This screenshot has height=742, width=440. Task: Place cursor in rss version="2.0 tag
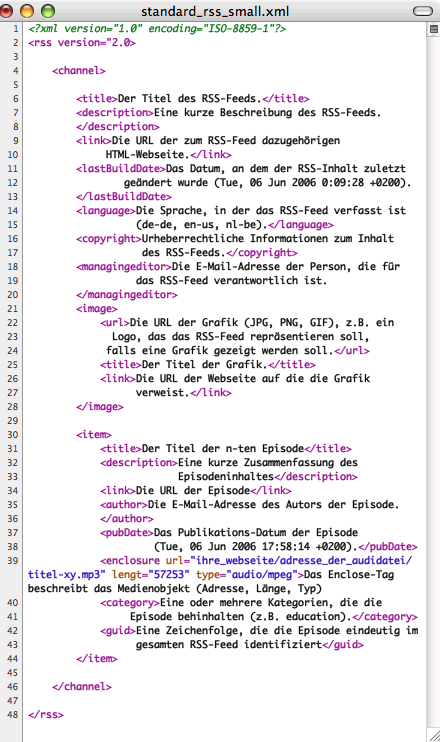tap(82, 43)
